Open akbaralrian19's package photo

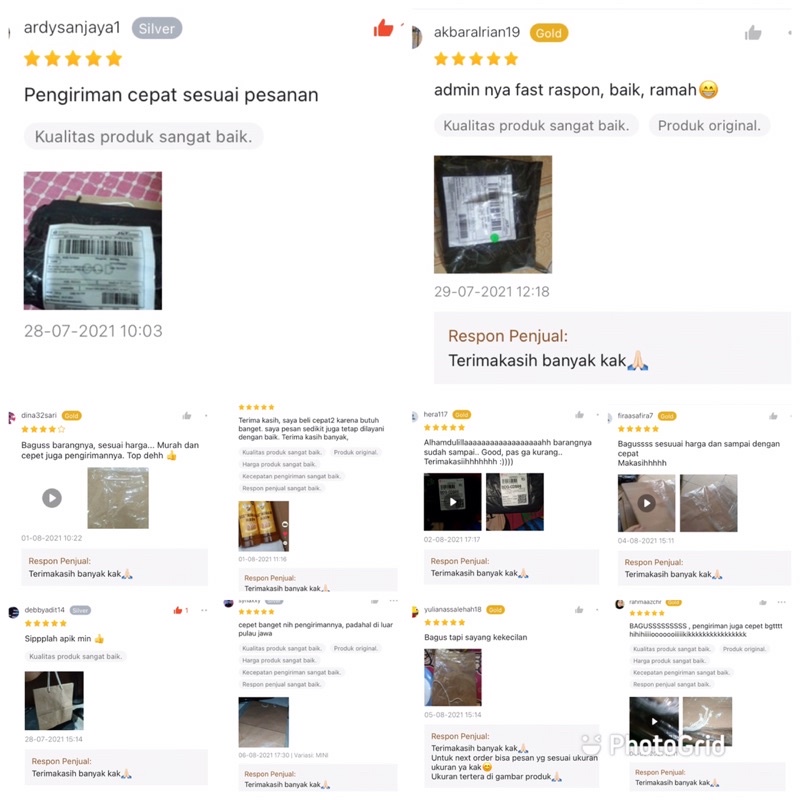493,214
